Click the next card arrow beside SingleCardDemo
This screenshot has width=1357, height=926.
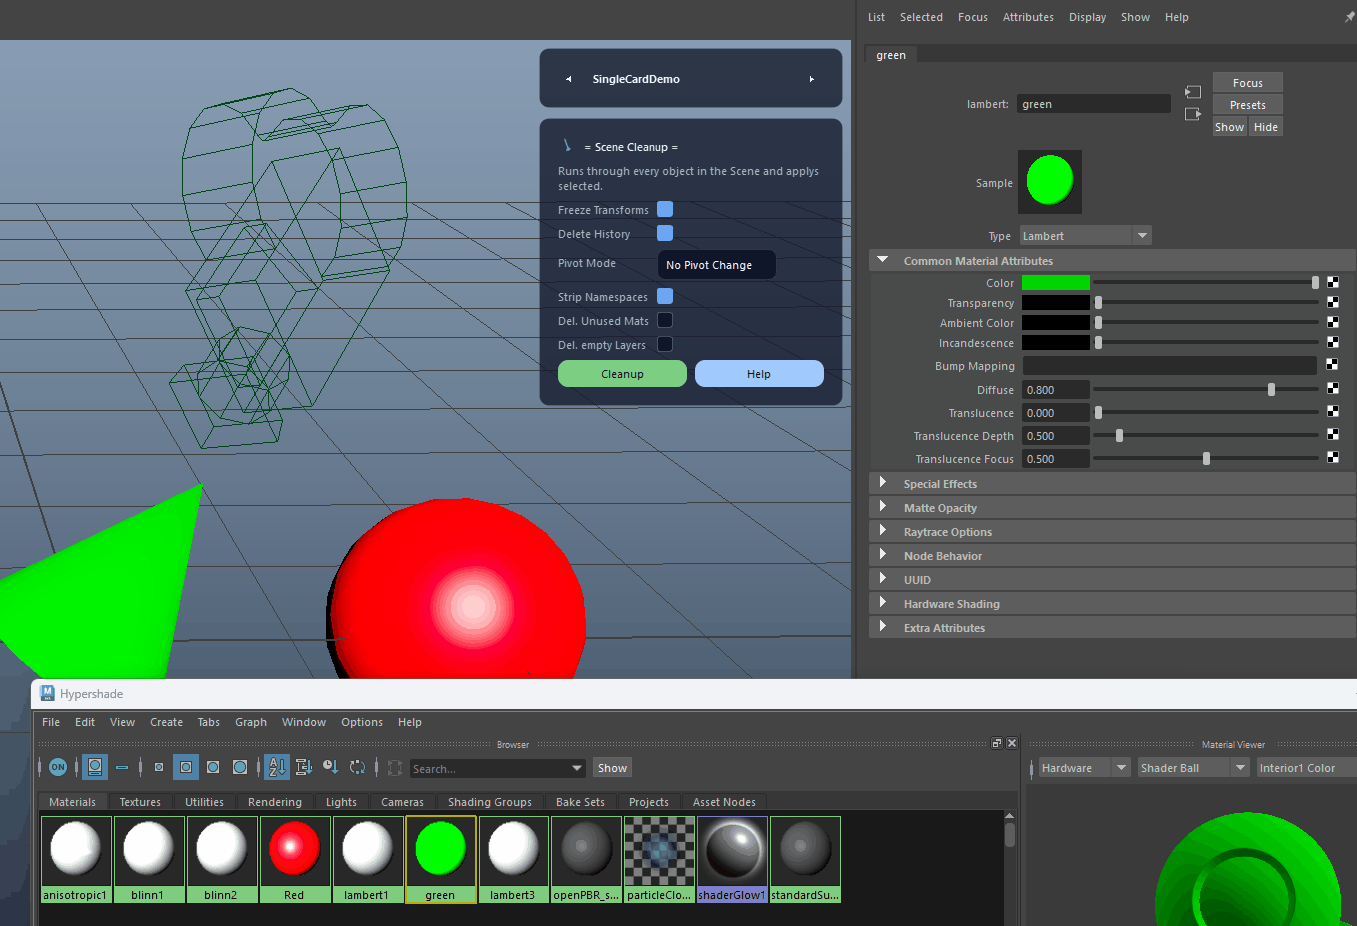[812, 79]
